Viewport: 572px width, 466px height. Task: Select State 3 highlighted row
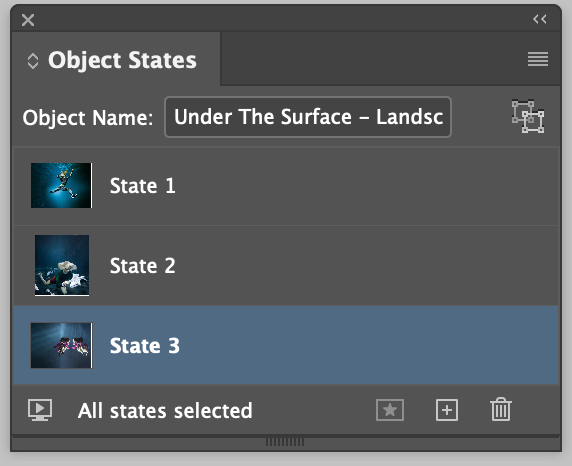(286, 345)
